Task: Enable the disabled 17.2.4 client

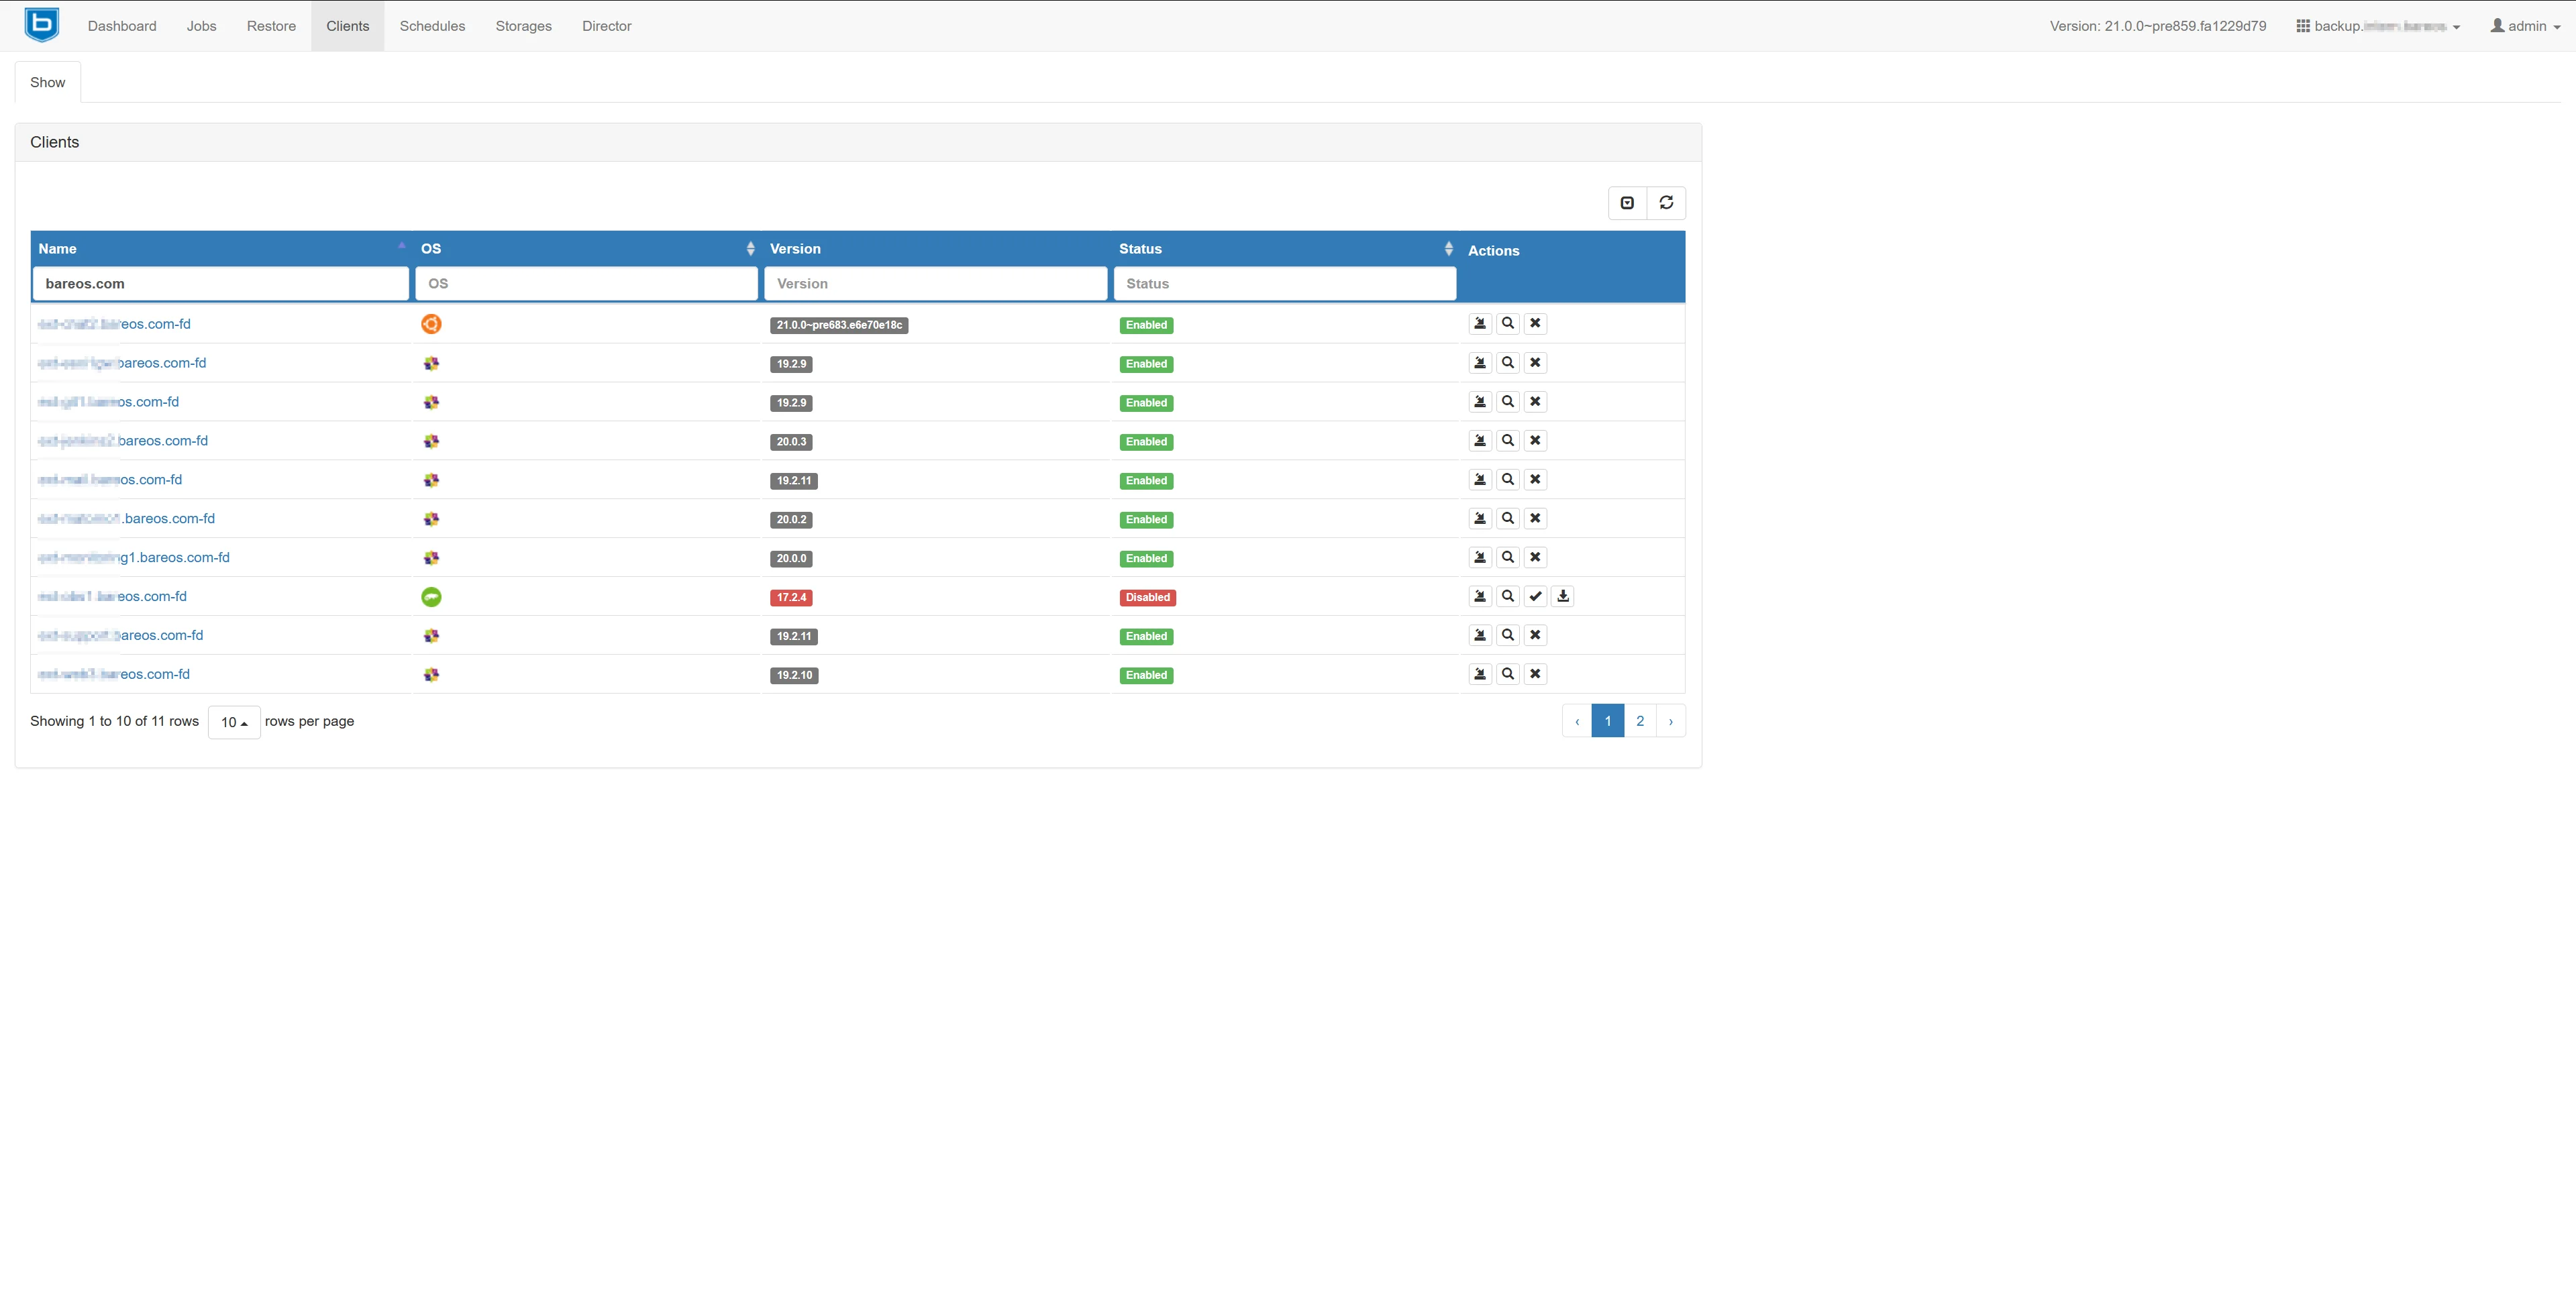Action: [x=1535, y=596]
